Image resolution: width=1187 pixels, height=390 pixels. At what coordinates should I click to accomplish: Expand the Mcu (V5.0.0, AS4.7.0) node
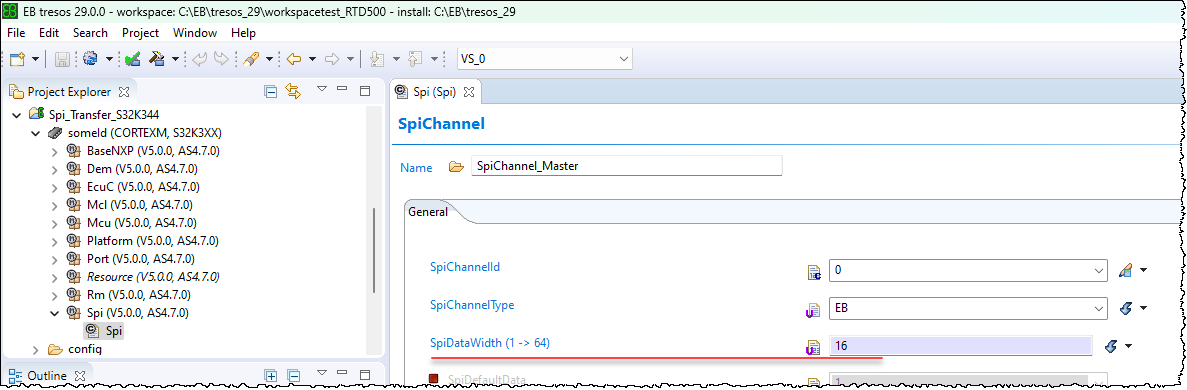tap(54, 223)
